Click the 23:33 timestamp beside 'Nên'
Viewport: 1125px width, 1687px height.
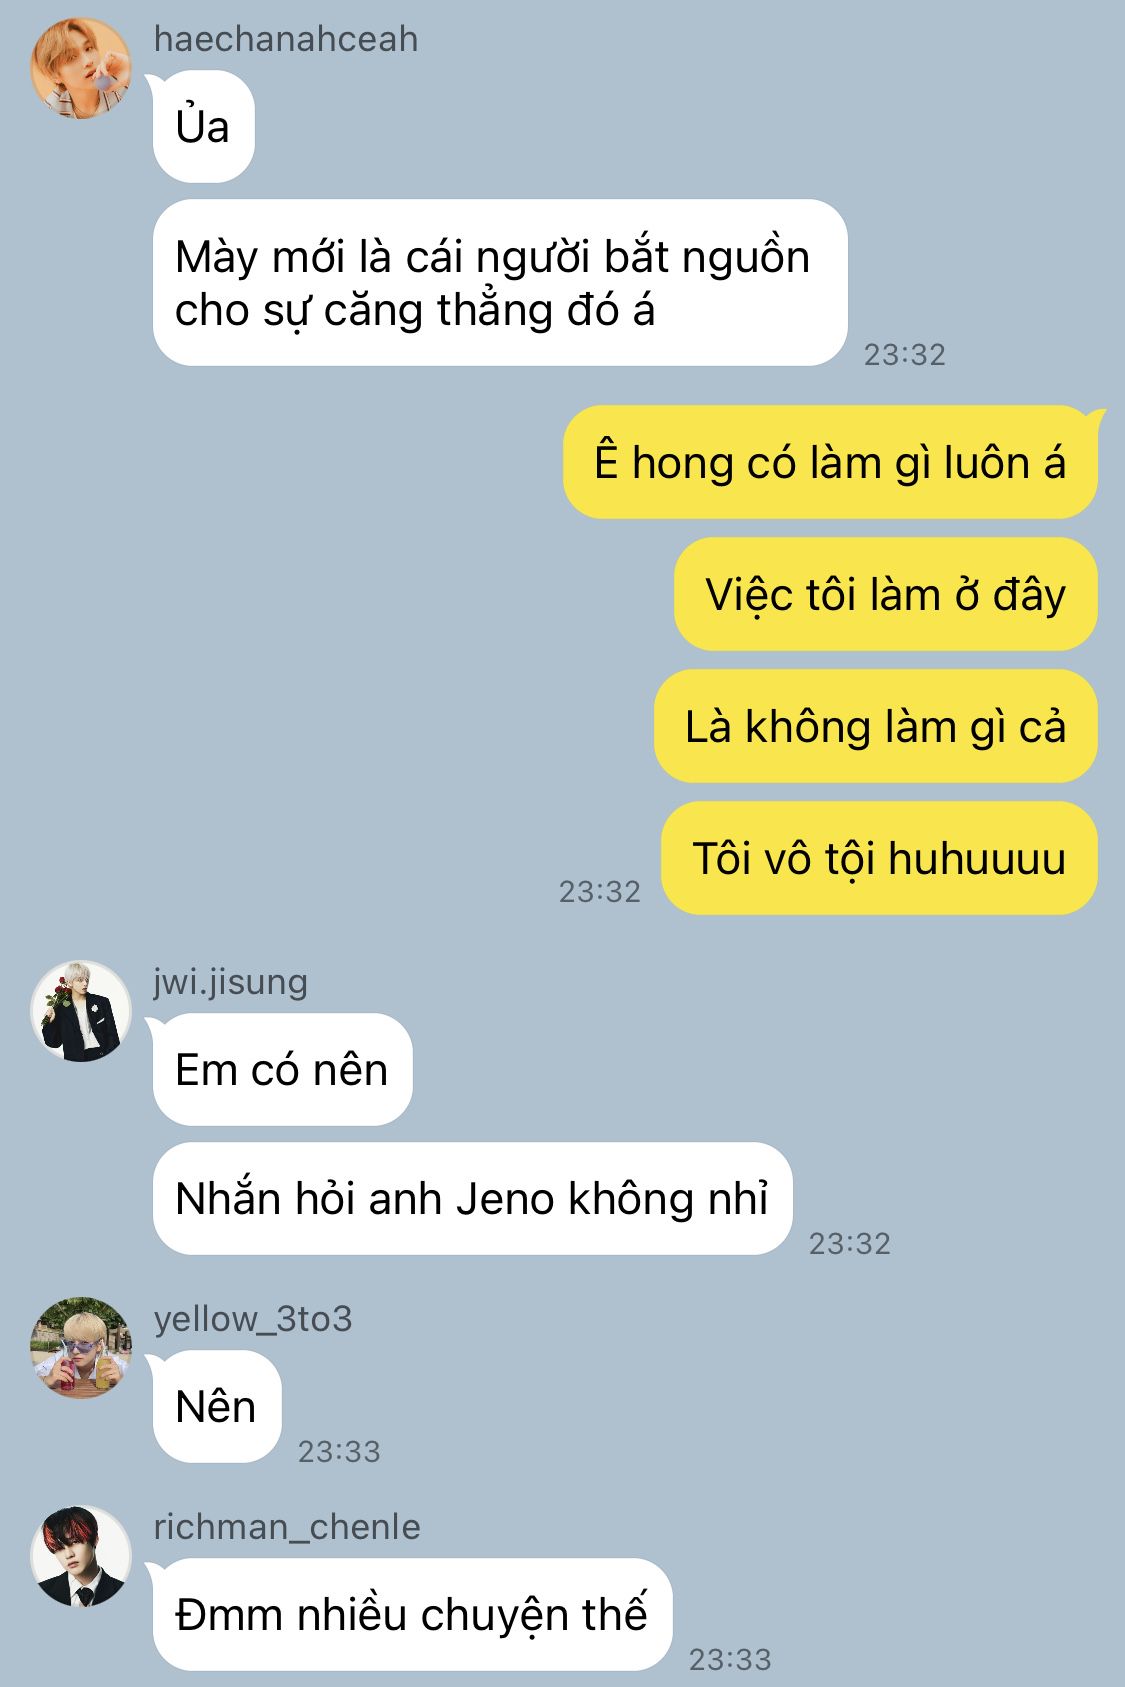click(339, 1451)
